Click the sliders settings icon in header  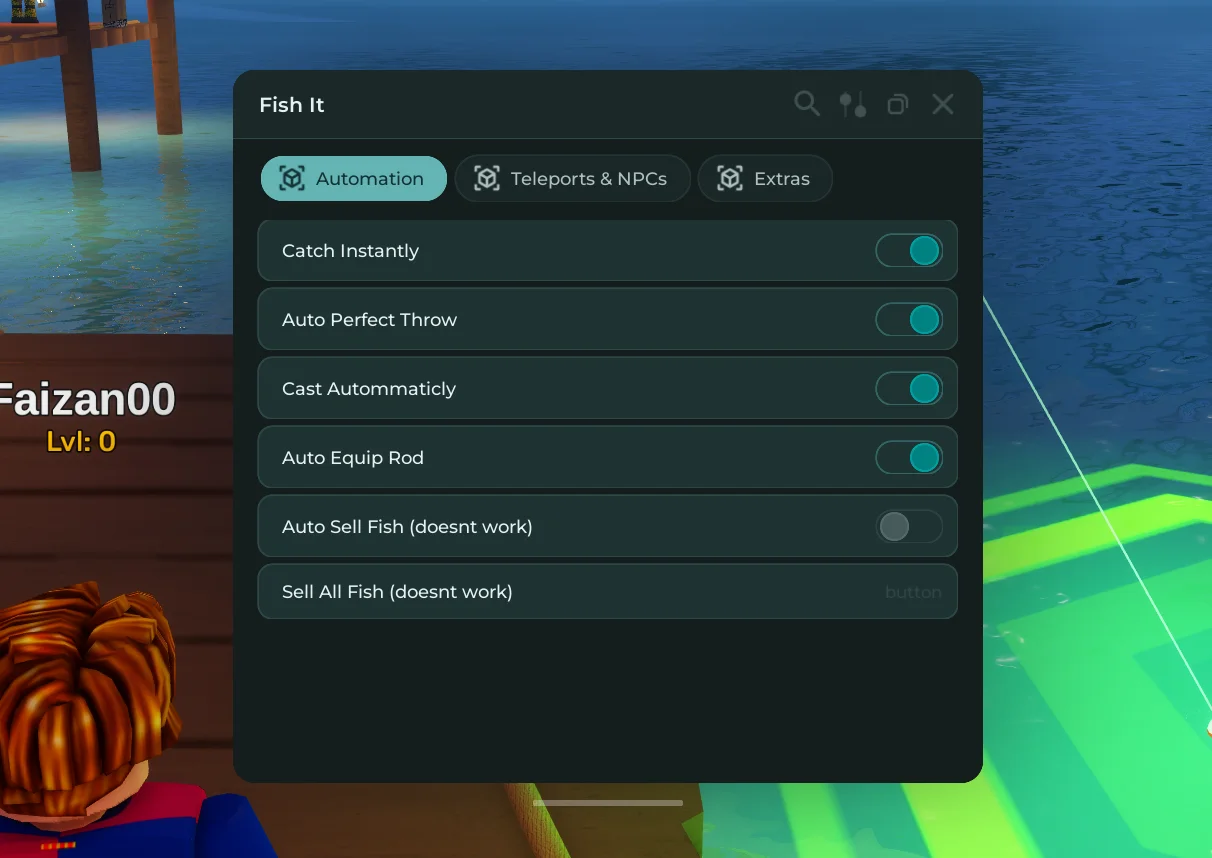(x=852, y=104)
